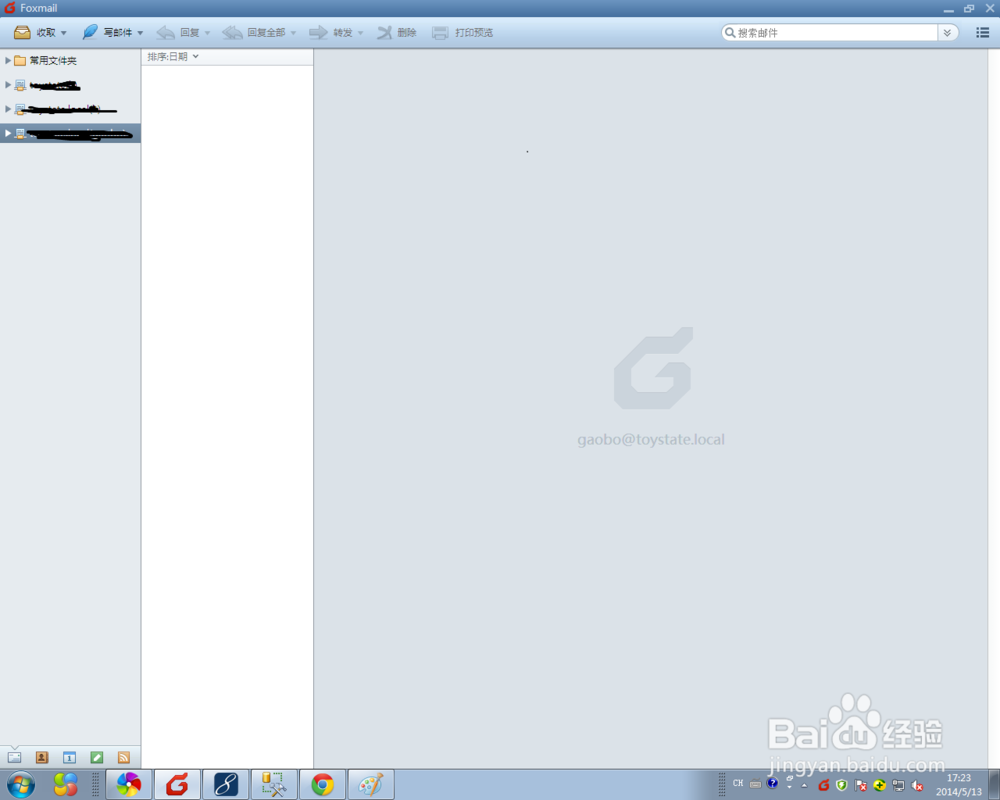
Task: Open the 写邮件 dropdown arrow
Action: [140, 33]
